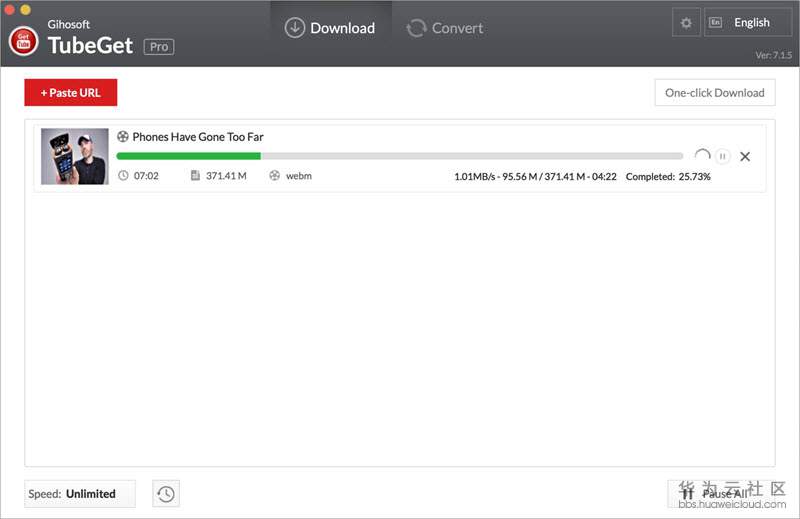Click the duration clock icon
This screenshot has width=800, height=519.
[x=124, y=176]
